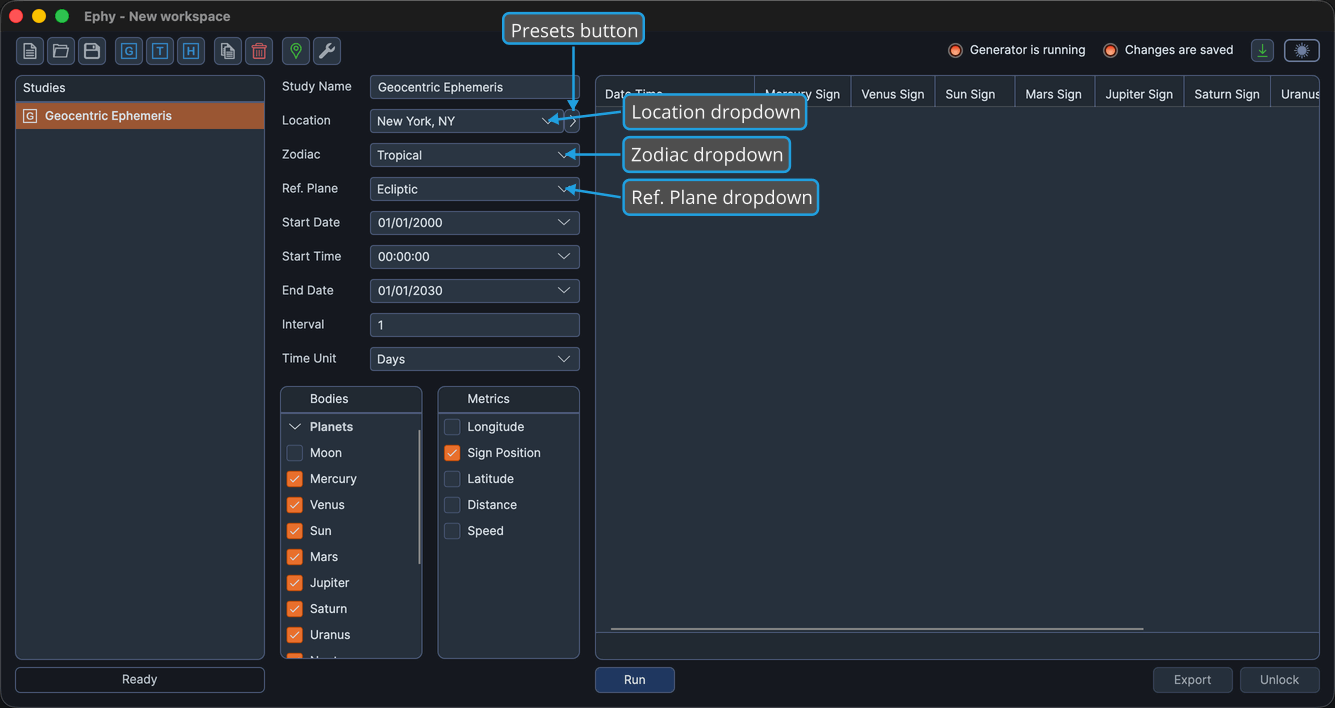Image resolution: width=1335 pixels, height=708 pixels.
Task: Uncheck the Saturn checkbox
Action: 295,609
